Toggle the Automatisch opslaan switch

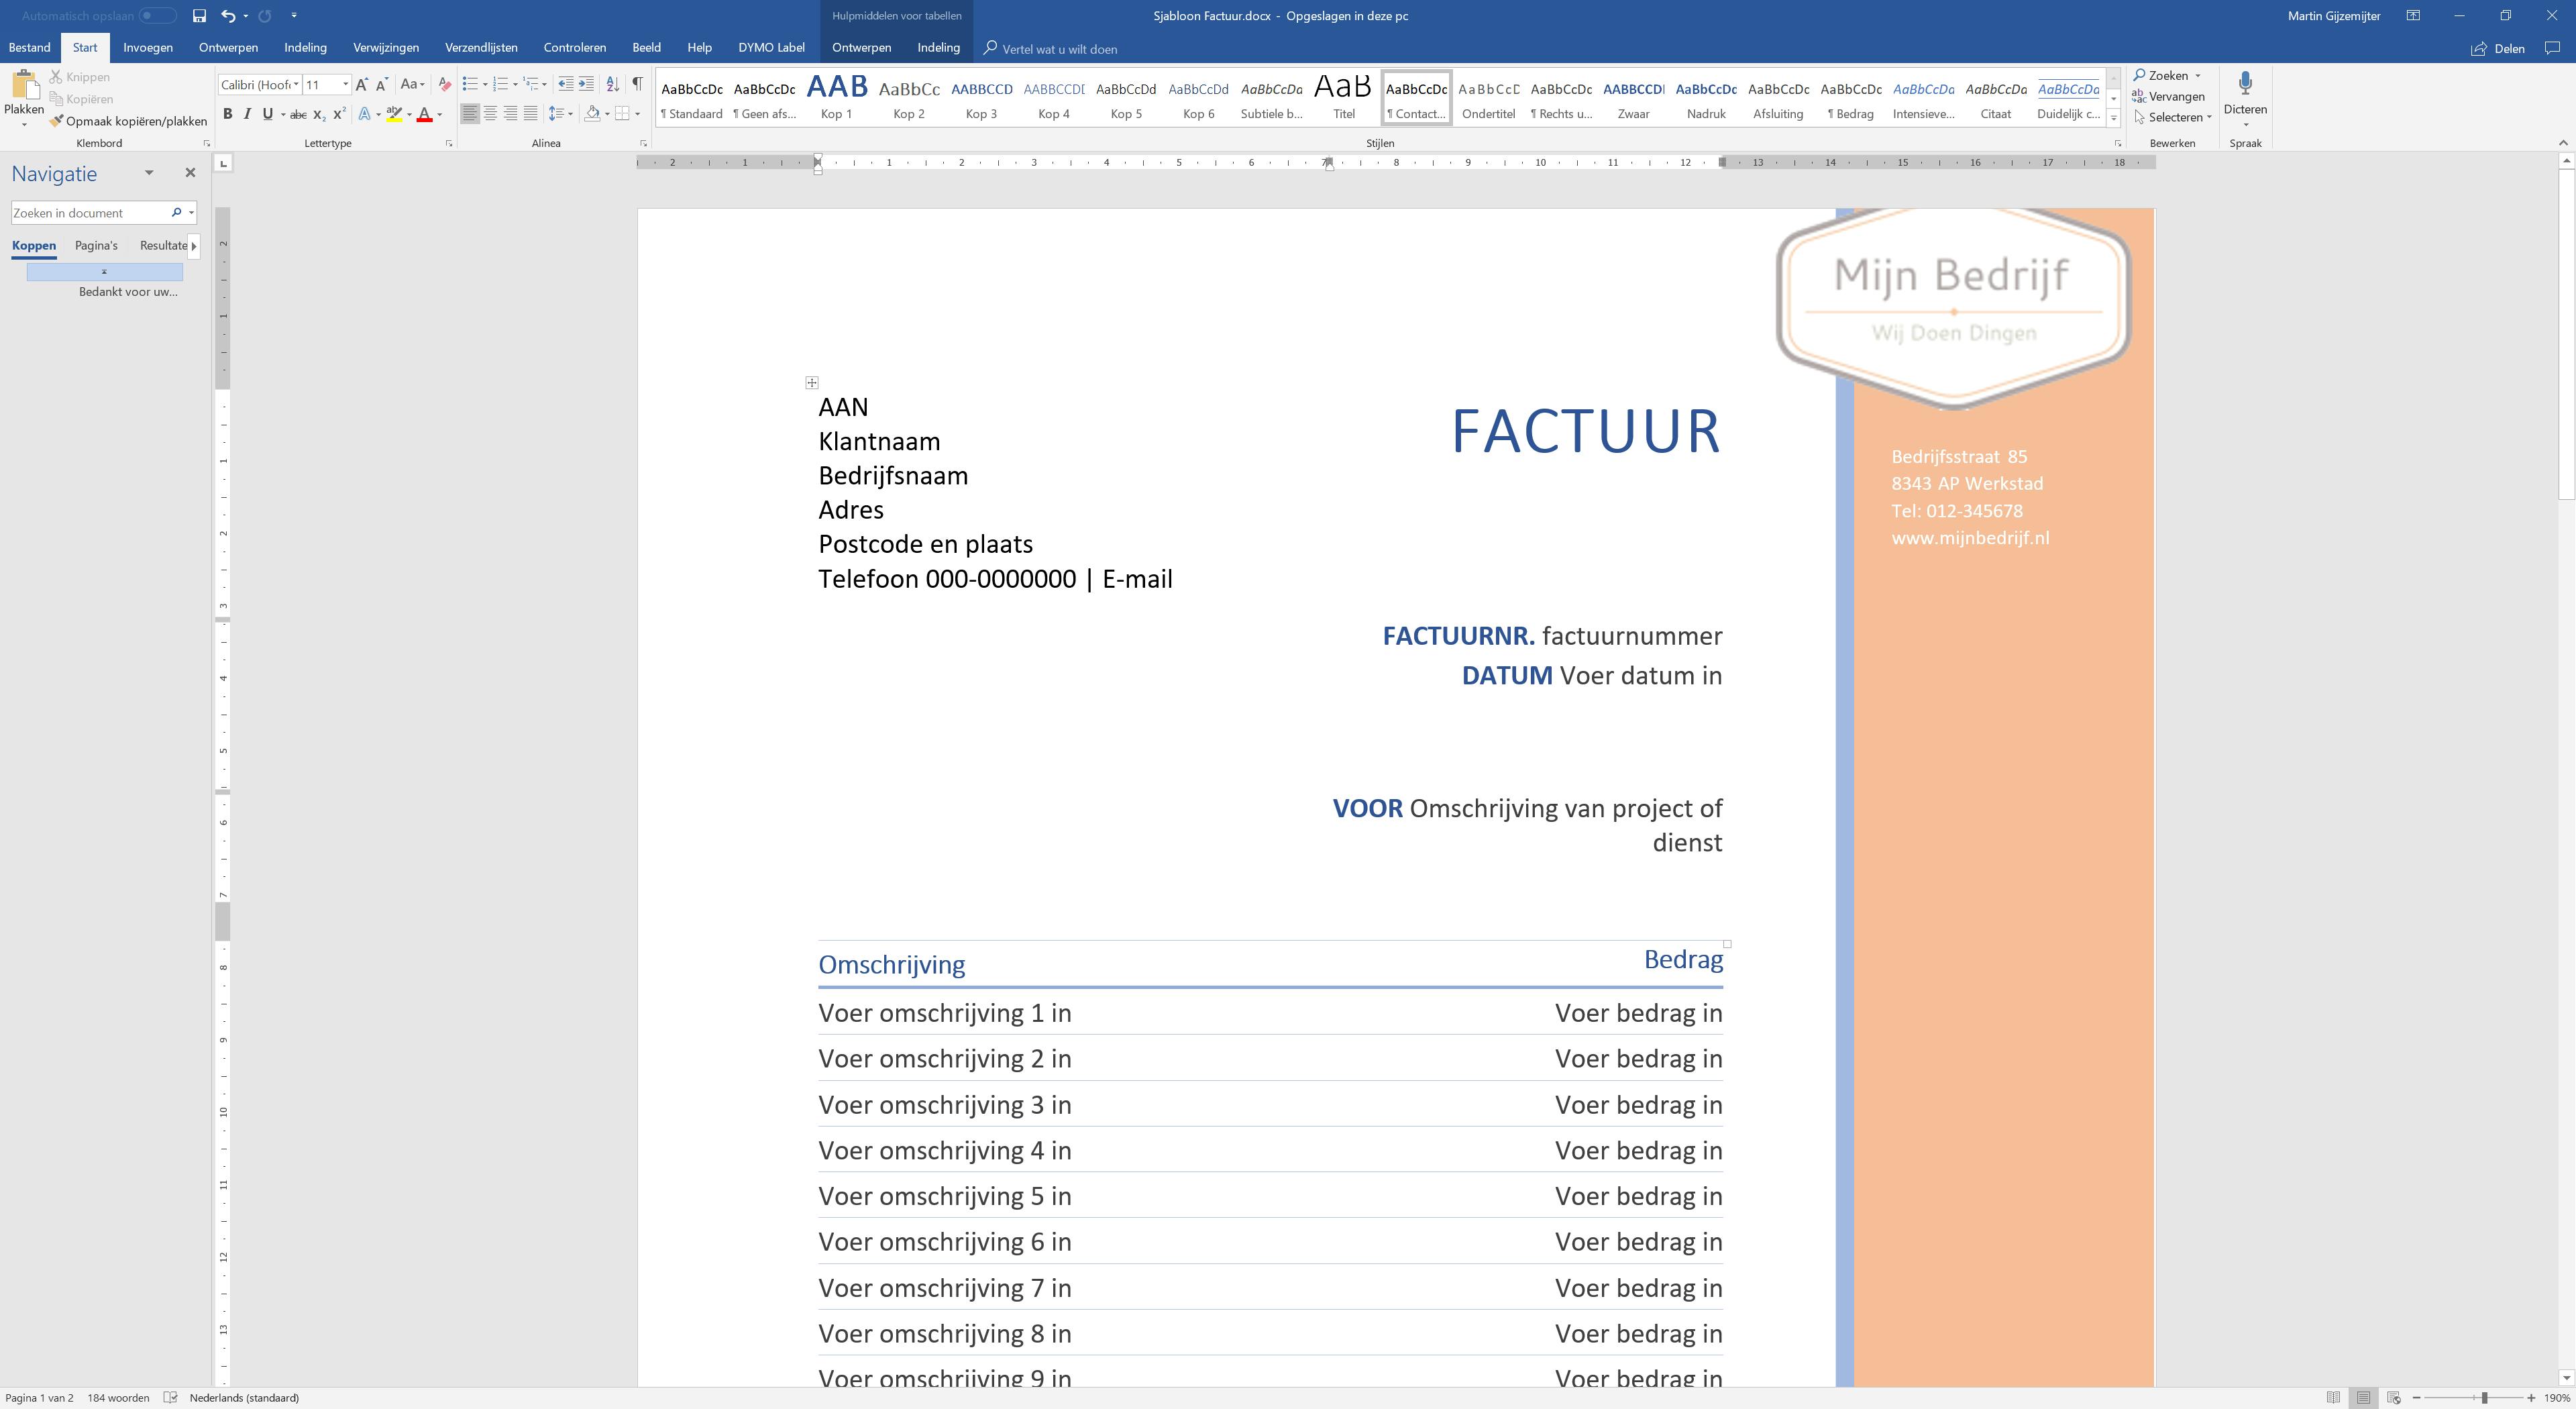click(157, 16)
